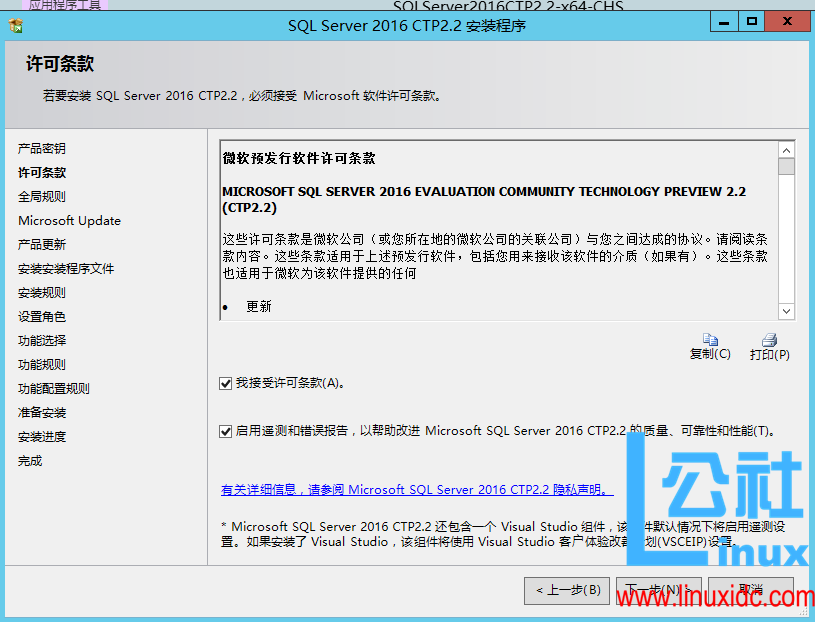The width and height of the screenshot is (815, 622).
Task: Select the 设置角色 step
Action: [x=42, y=316]
